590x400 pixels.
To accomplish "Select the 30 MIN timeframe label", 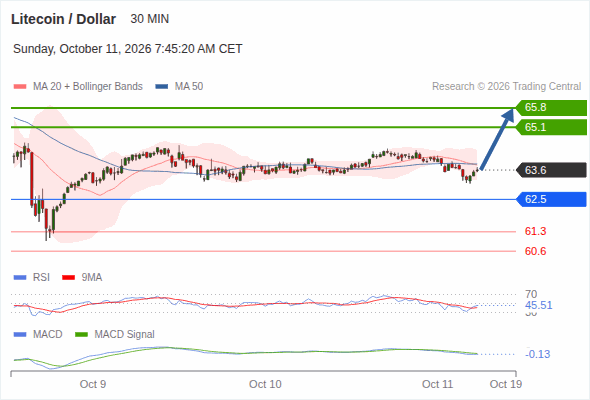I will click(150, 19).
